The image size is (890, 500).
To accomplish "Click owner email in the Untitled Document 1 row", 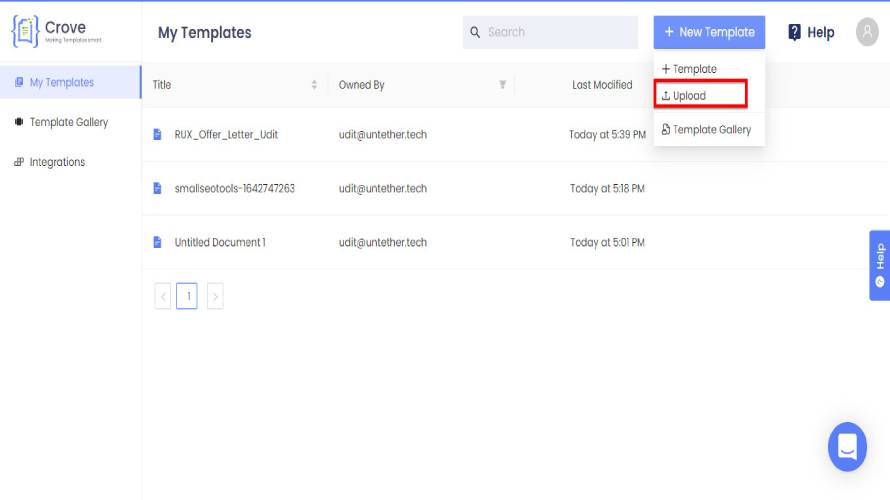I will click(383, 242).
